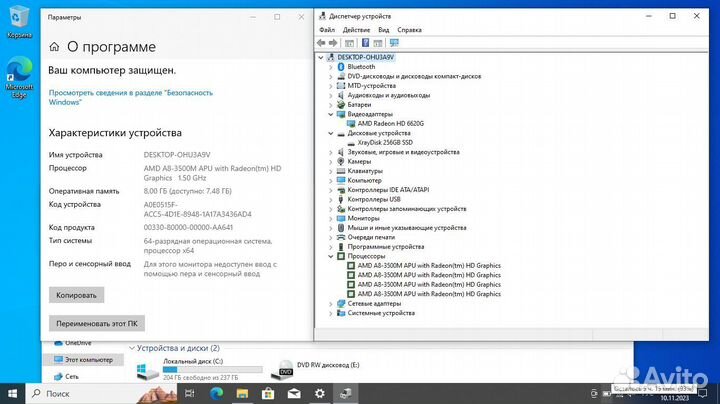Open Microsoft Edge desktop shortcut
Image resolution: width=720 pixels, height=404 pixels.
[19, 77]
